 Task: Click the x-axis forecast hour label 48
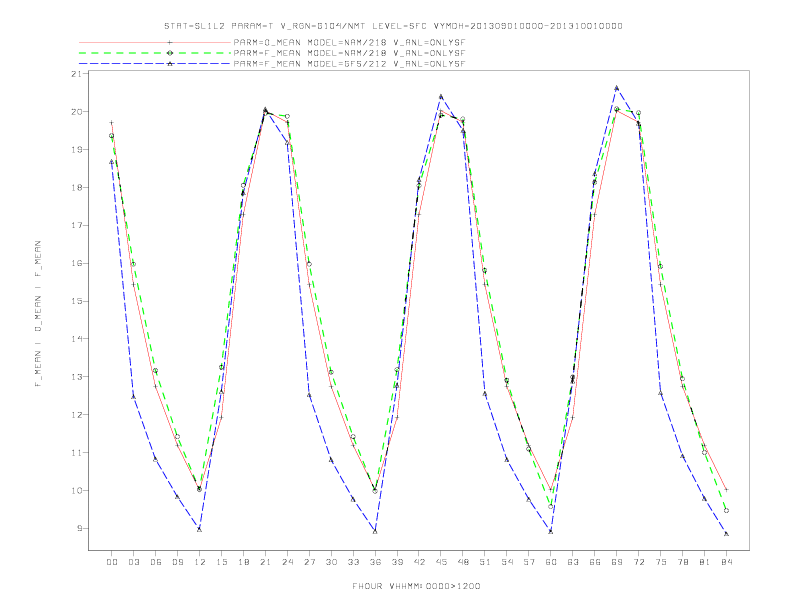tap(463, 562)
